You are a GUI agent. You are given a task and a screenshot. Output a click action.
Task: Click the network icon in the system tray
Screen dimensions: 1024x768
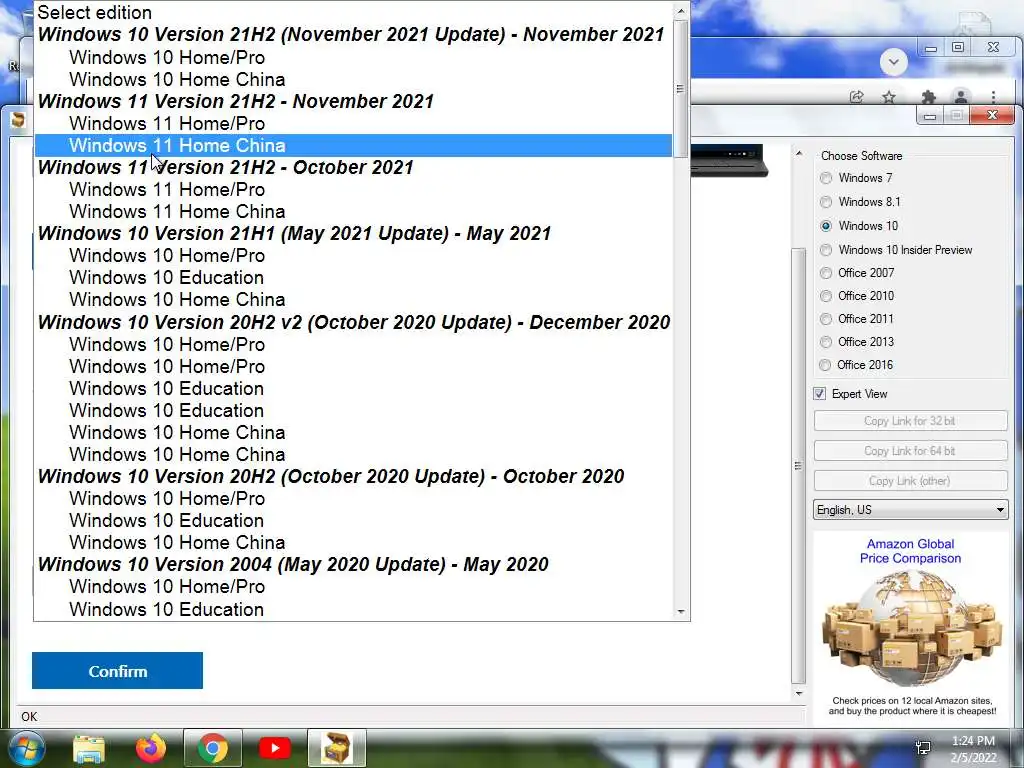[923, 747]
